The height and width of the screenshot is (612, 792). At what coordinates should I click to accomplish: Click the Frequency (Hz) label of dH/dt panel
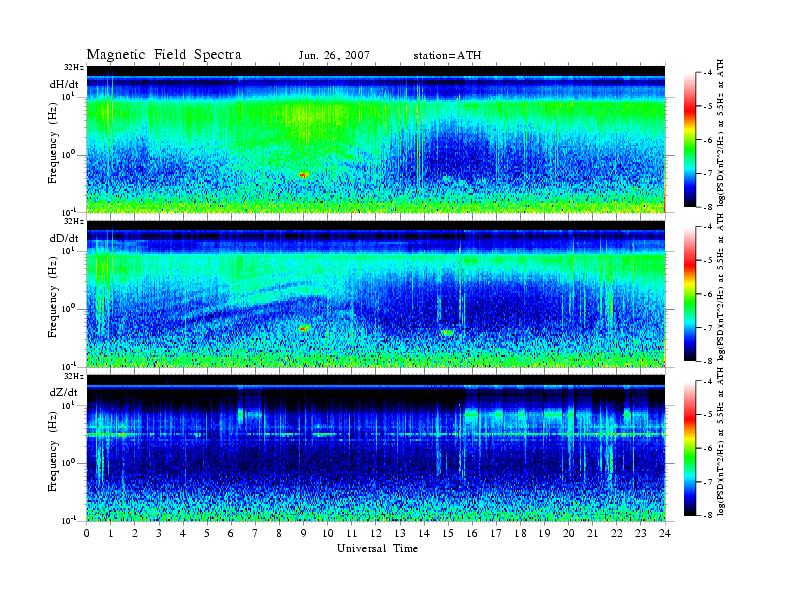point(53,142)
